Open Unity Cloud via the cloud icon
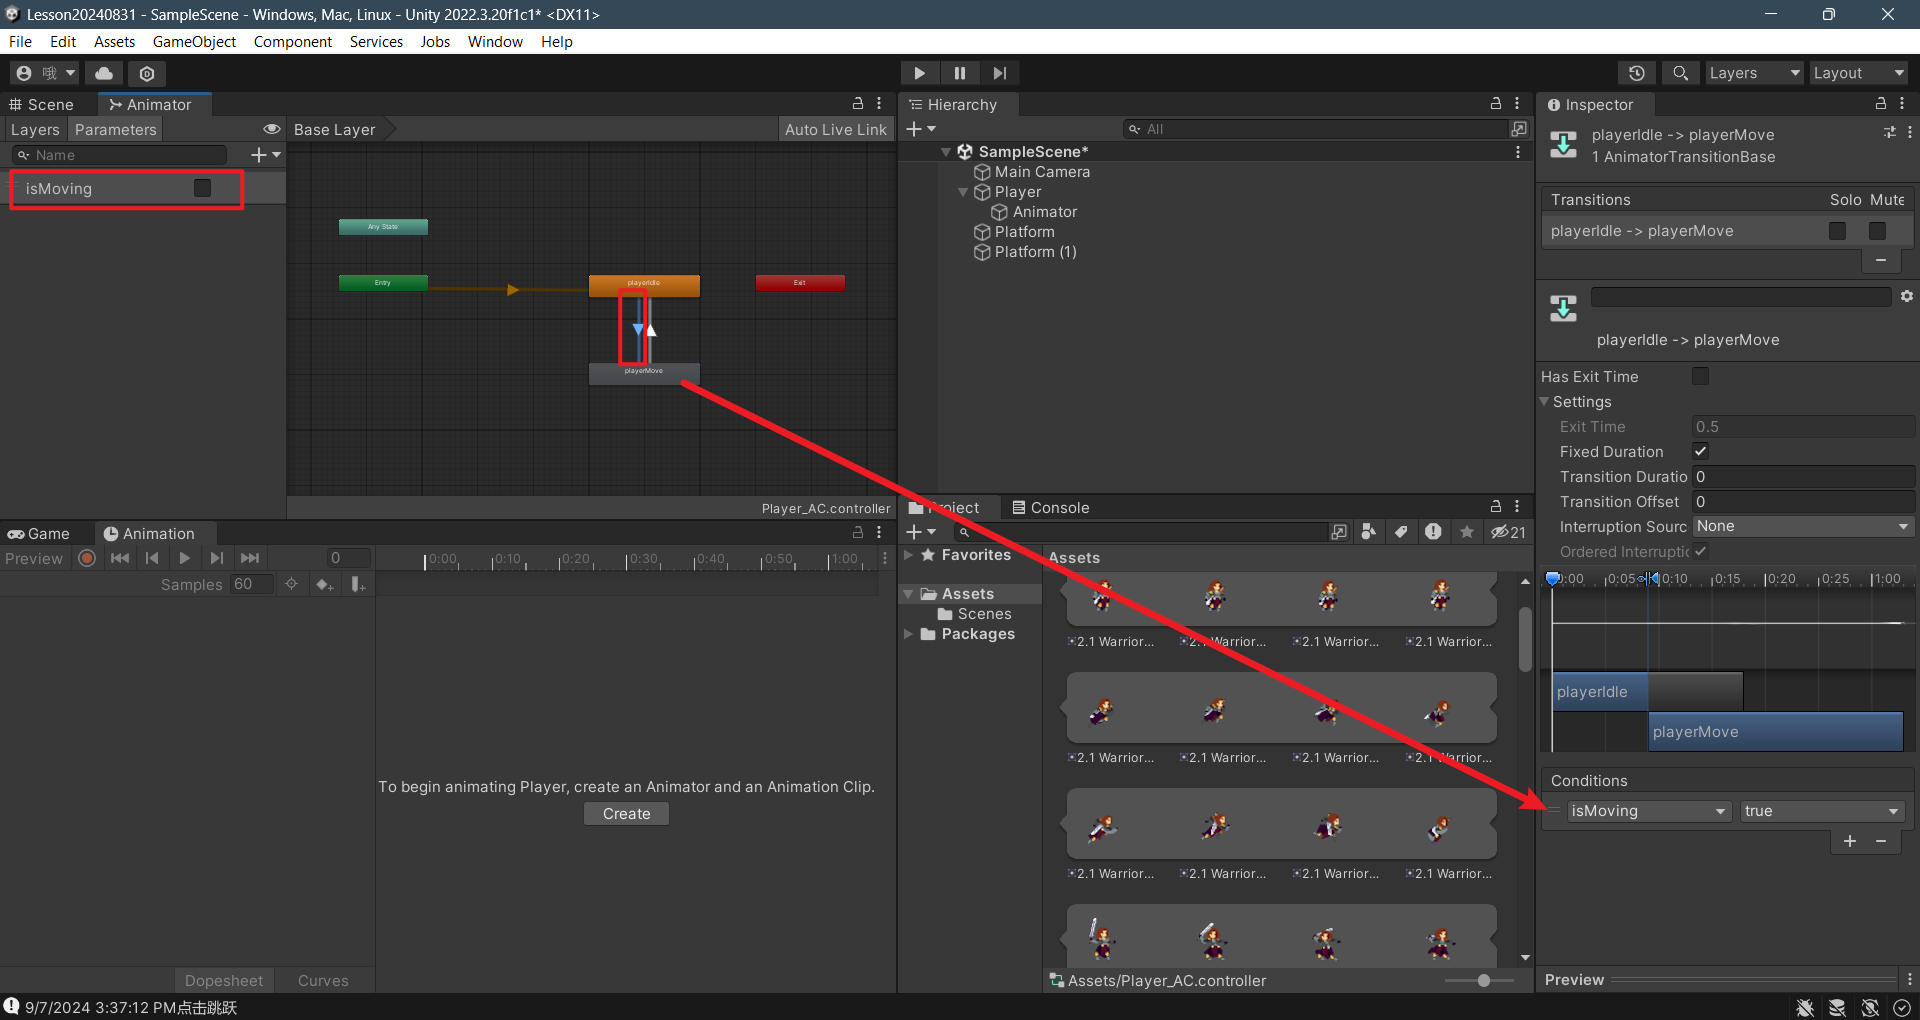1920x1020 pixels. coord(104,73)
